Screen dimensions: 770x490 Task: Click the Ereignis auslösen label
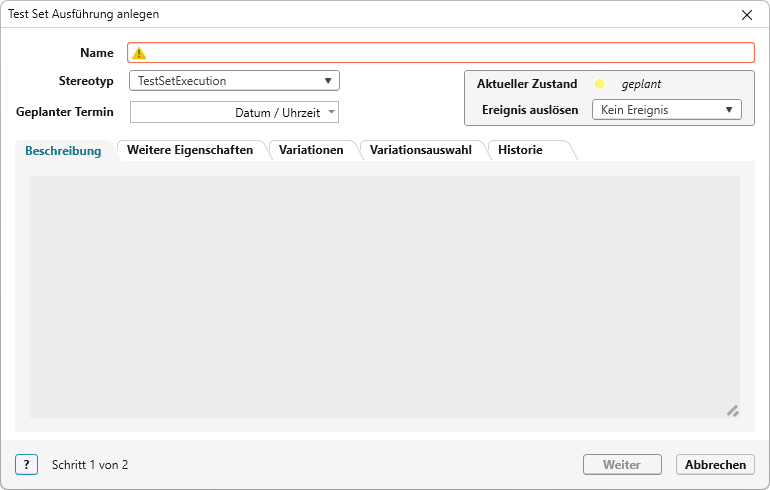pos(530,110)
